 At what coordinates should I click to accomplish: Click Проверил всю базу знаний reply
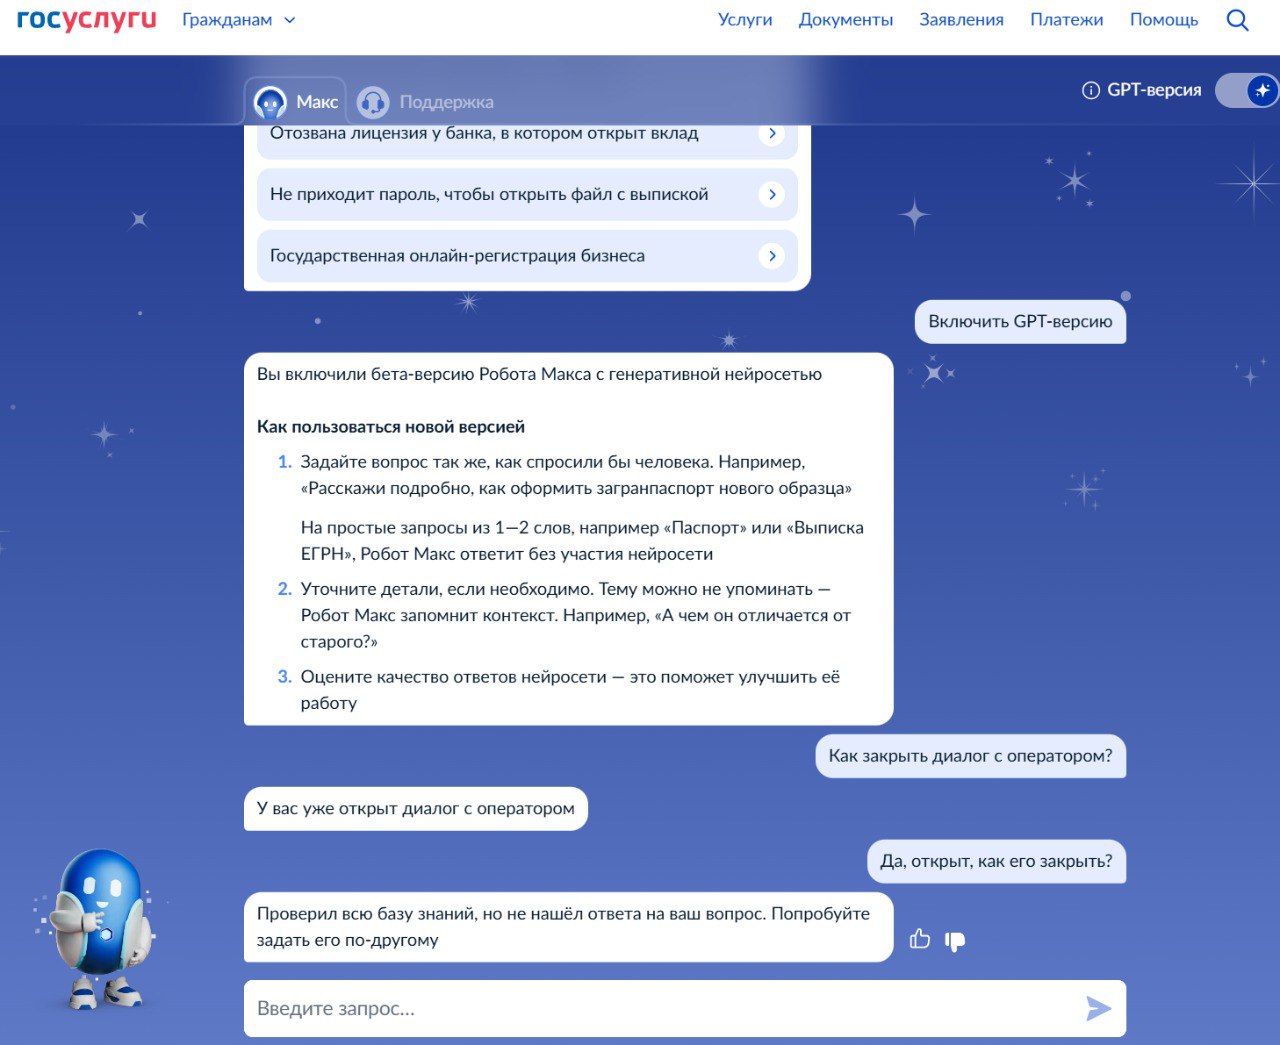click(568, 927)
